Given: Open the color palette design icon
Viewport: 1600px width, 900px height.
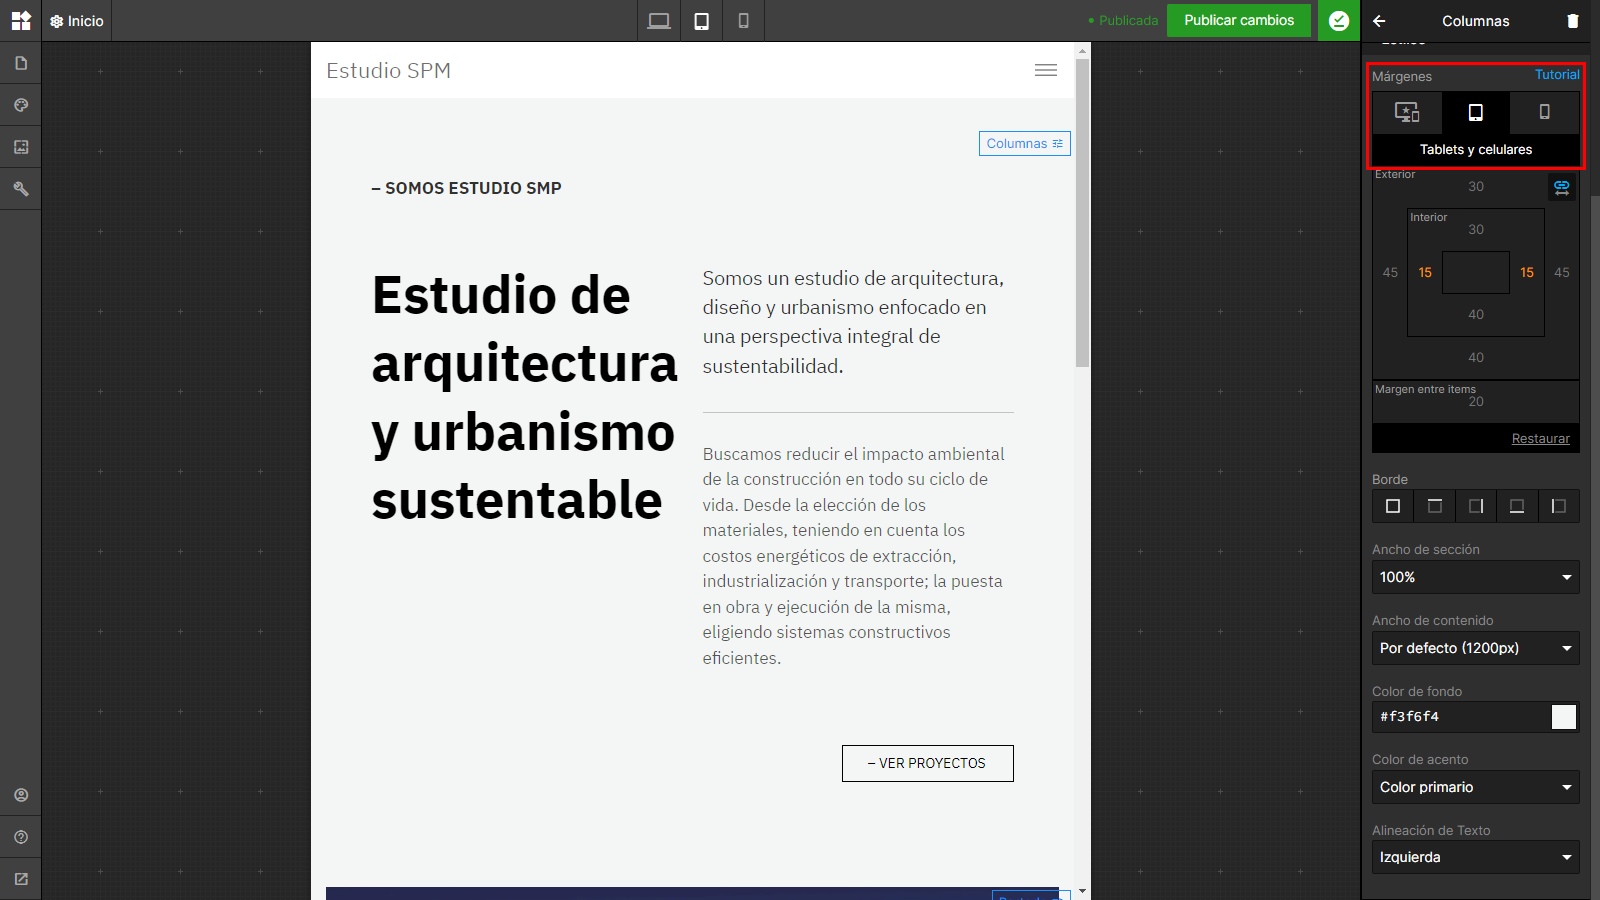Looking at the screenshot, I should tap(21, 105).
